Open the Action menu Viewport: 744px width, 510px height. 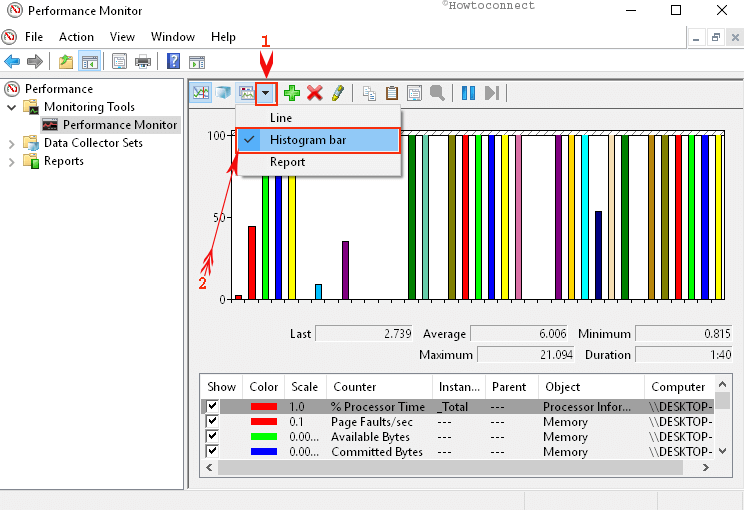tap(76, 37)
